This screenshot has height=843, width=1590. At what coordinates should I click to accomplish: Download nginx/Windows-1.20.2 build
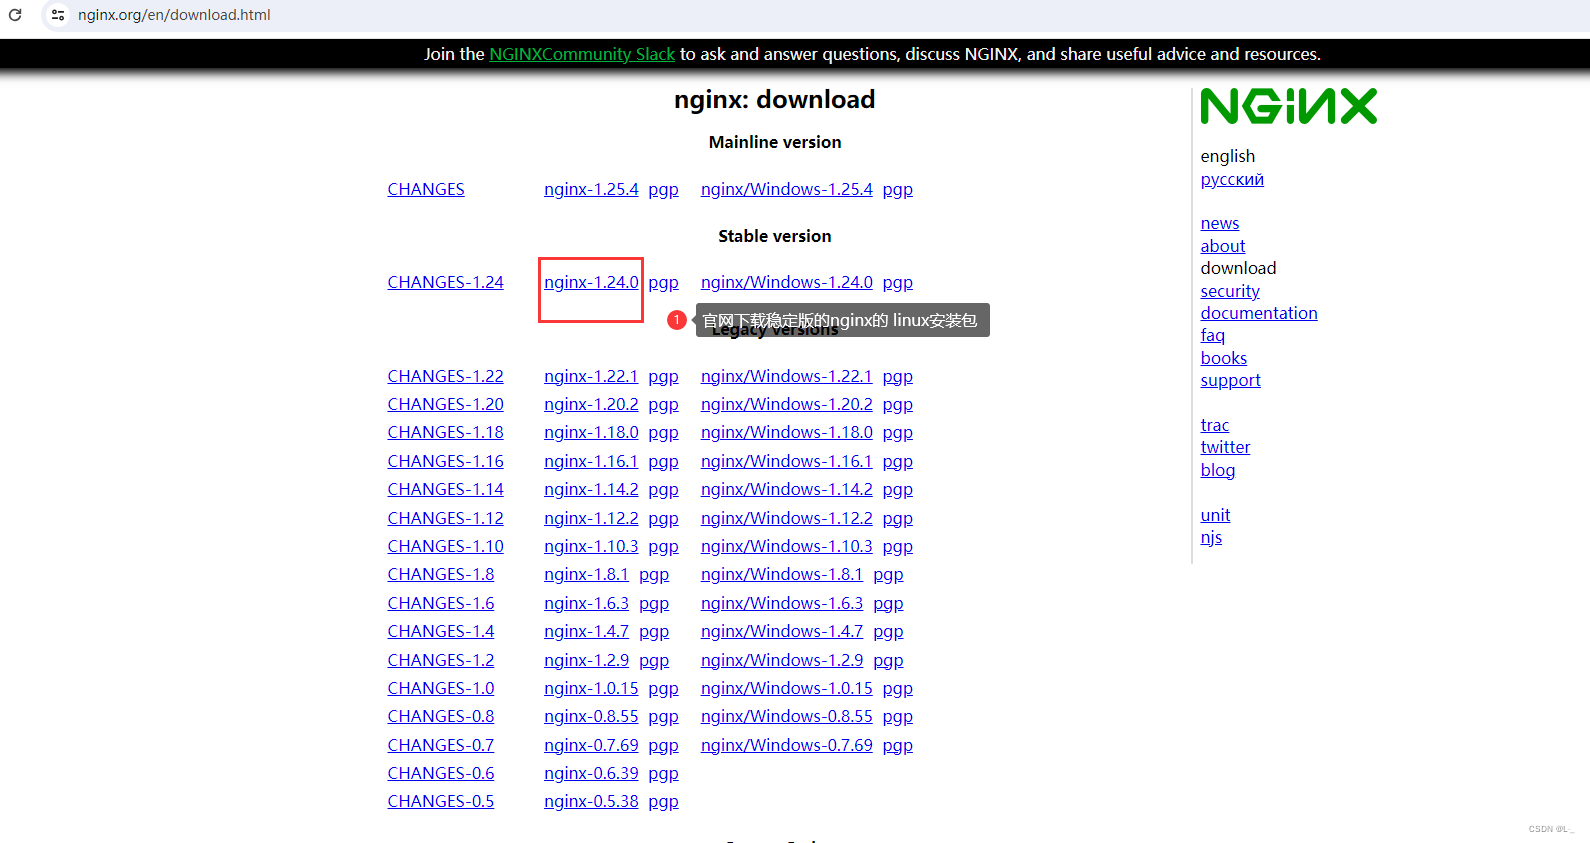(787, 404)
